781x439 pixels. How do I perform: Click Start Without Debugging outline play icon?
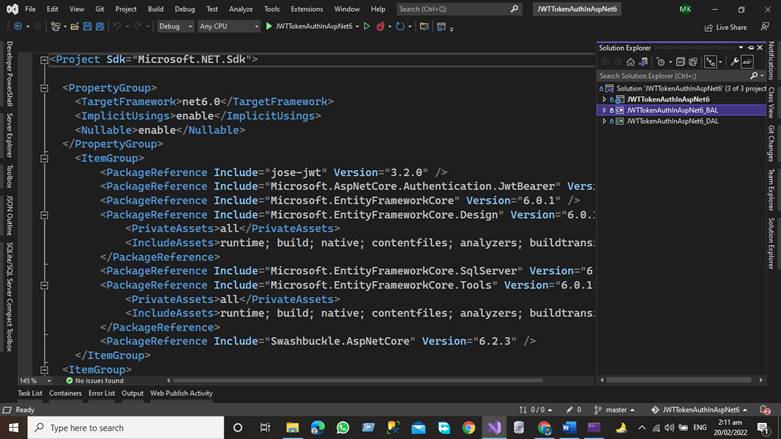[x=367, y=26]
